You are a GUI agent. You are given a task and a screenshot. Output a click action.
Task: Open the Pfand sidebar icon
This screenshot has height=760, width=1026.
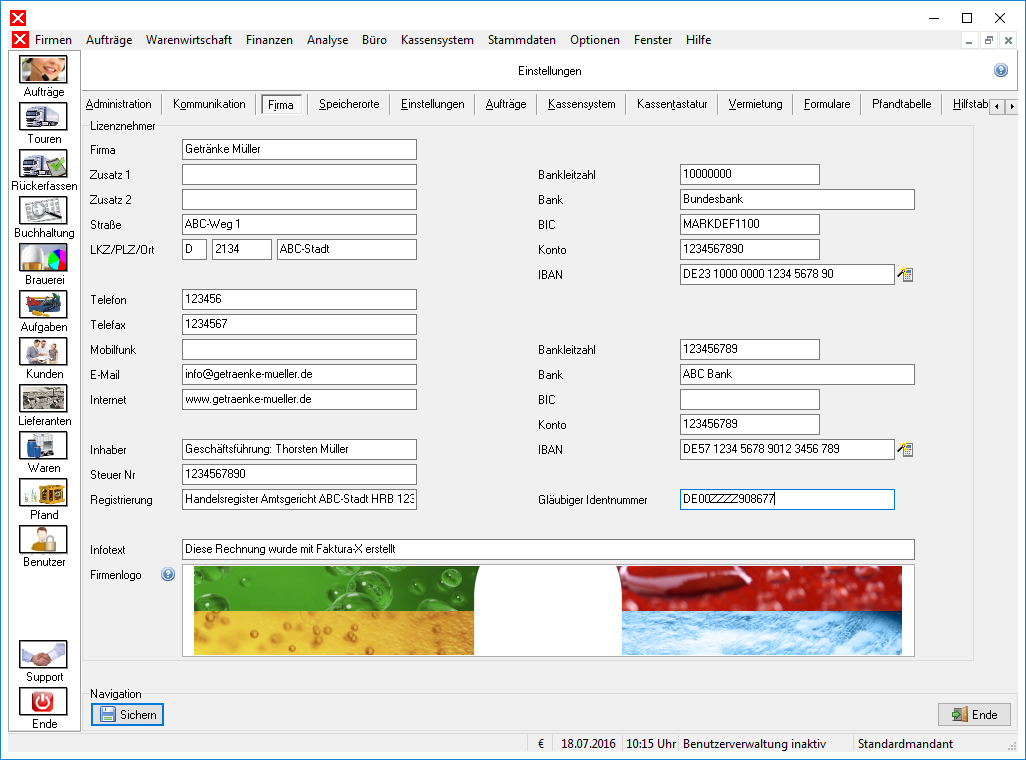click(43, 493)
